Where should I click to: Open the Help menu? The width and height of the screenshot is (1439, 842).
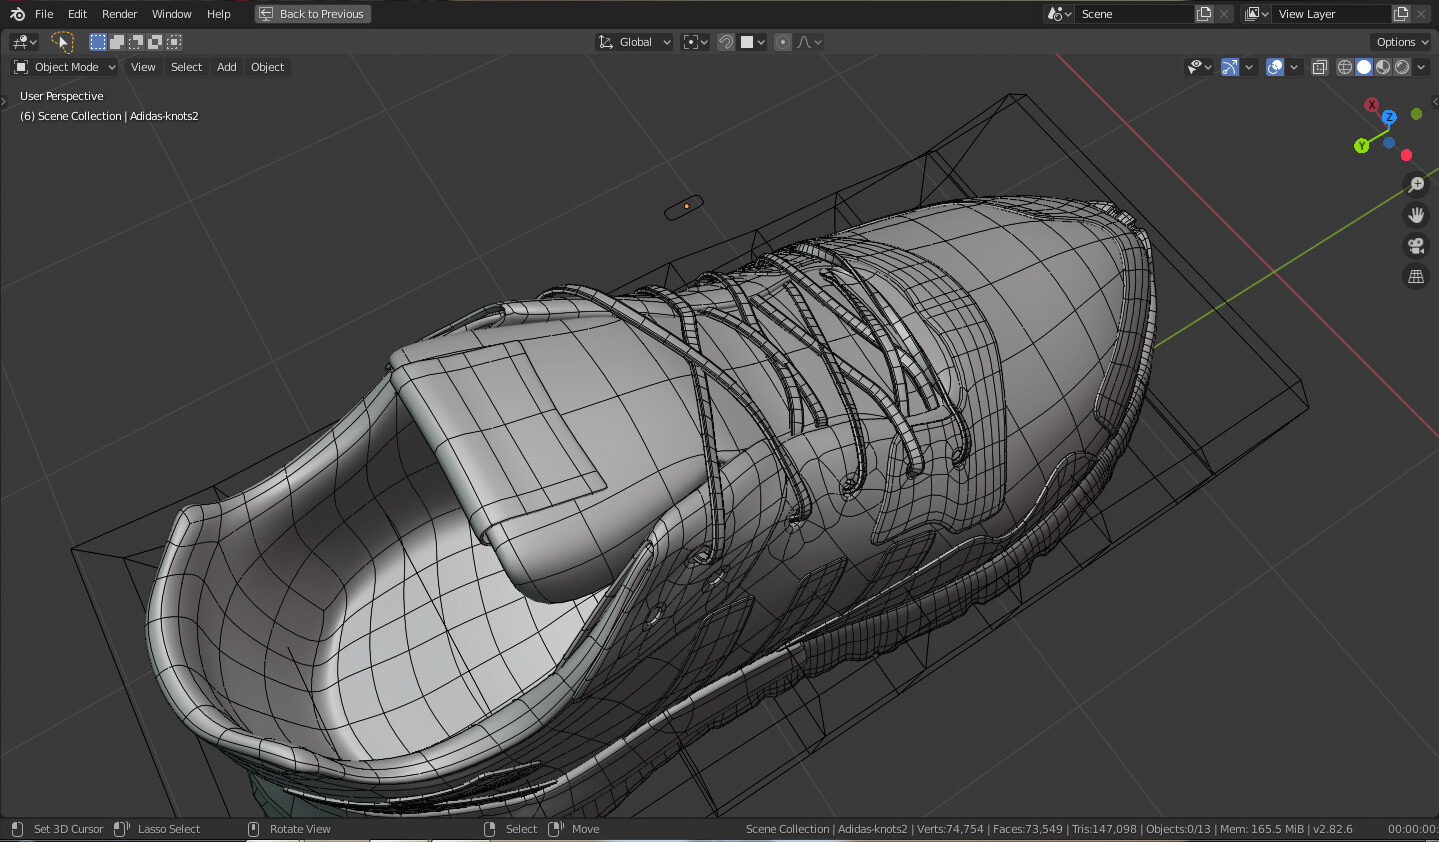coord(218,14)
